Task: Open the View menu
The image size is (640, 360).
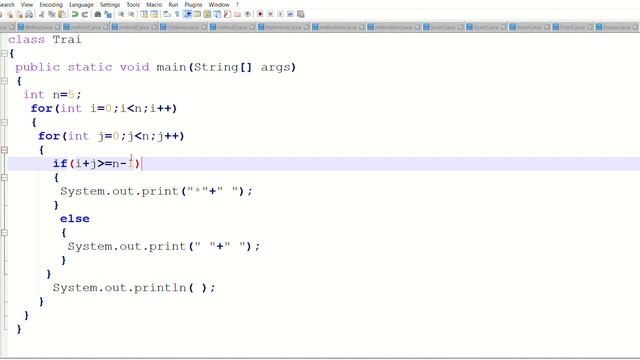Action: 27,4
